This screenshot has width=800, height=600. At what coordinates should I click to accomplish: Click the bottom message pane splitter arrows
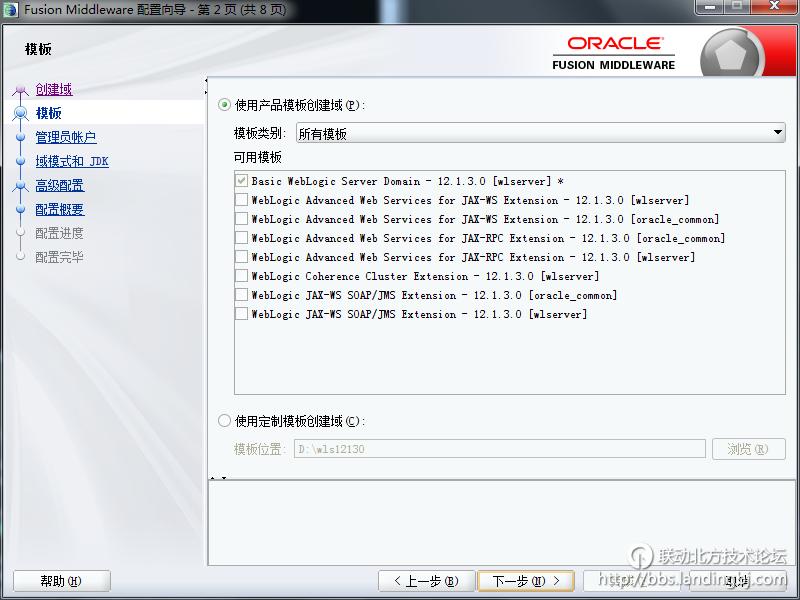click(218, 477)
